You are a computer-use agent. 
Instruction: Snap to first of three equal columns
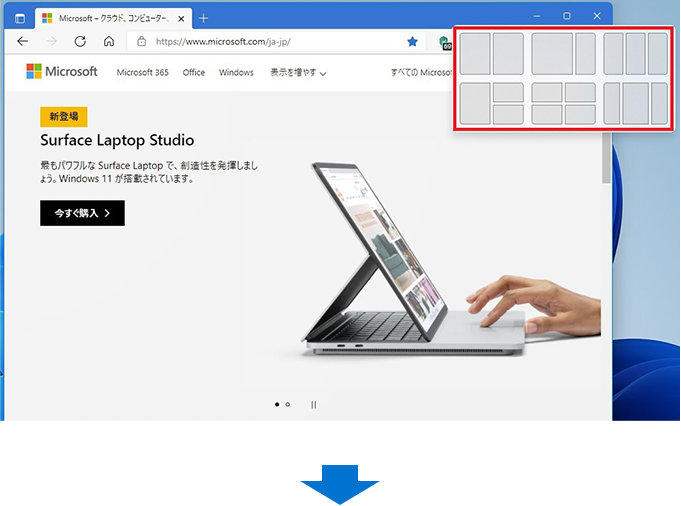(x=613, y=54)
